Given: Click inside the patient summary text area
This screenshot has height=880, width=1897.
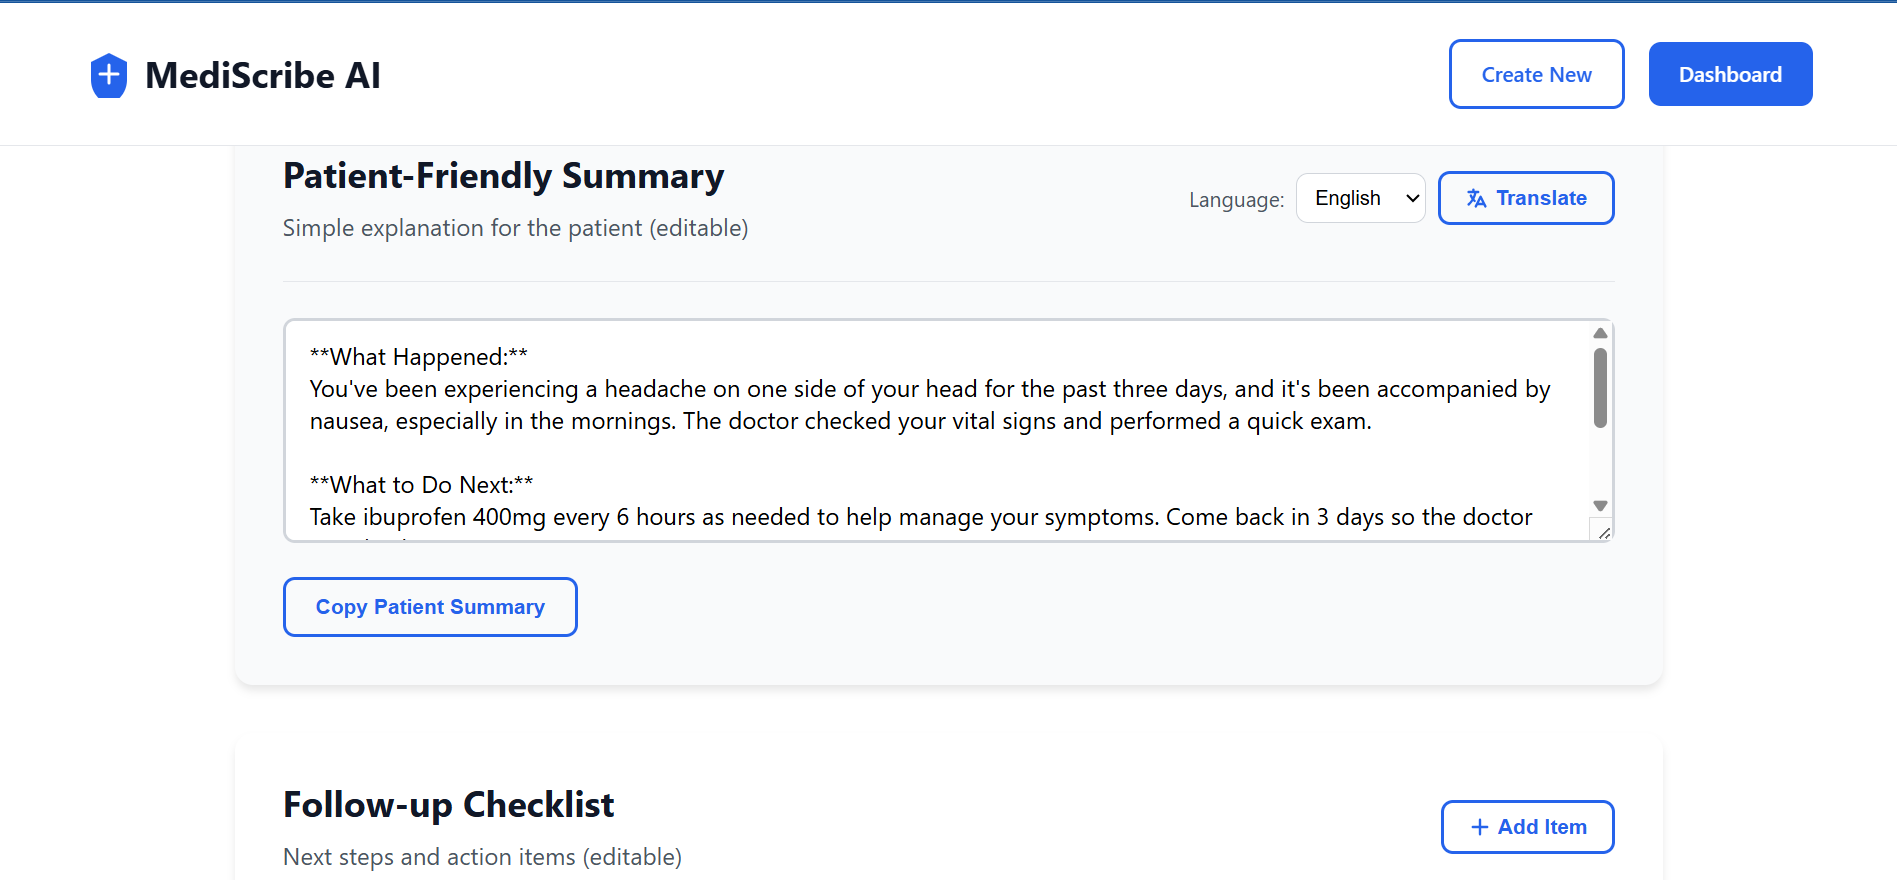Looking at the screenshot, I should point(937,430).
